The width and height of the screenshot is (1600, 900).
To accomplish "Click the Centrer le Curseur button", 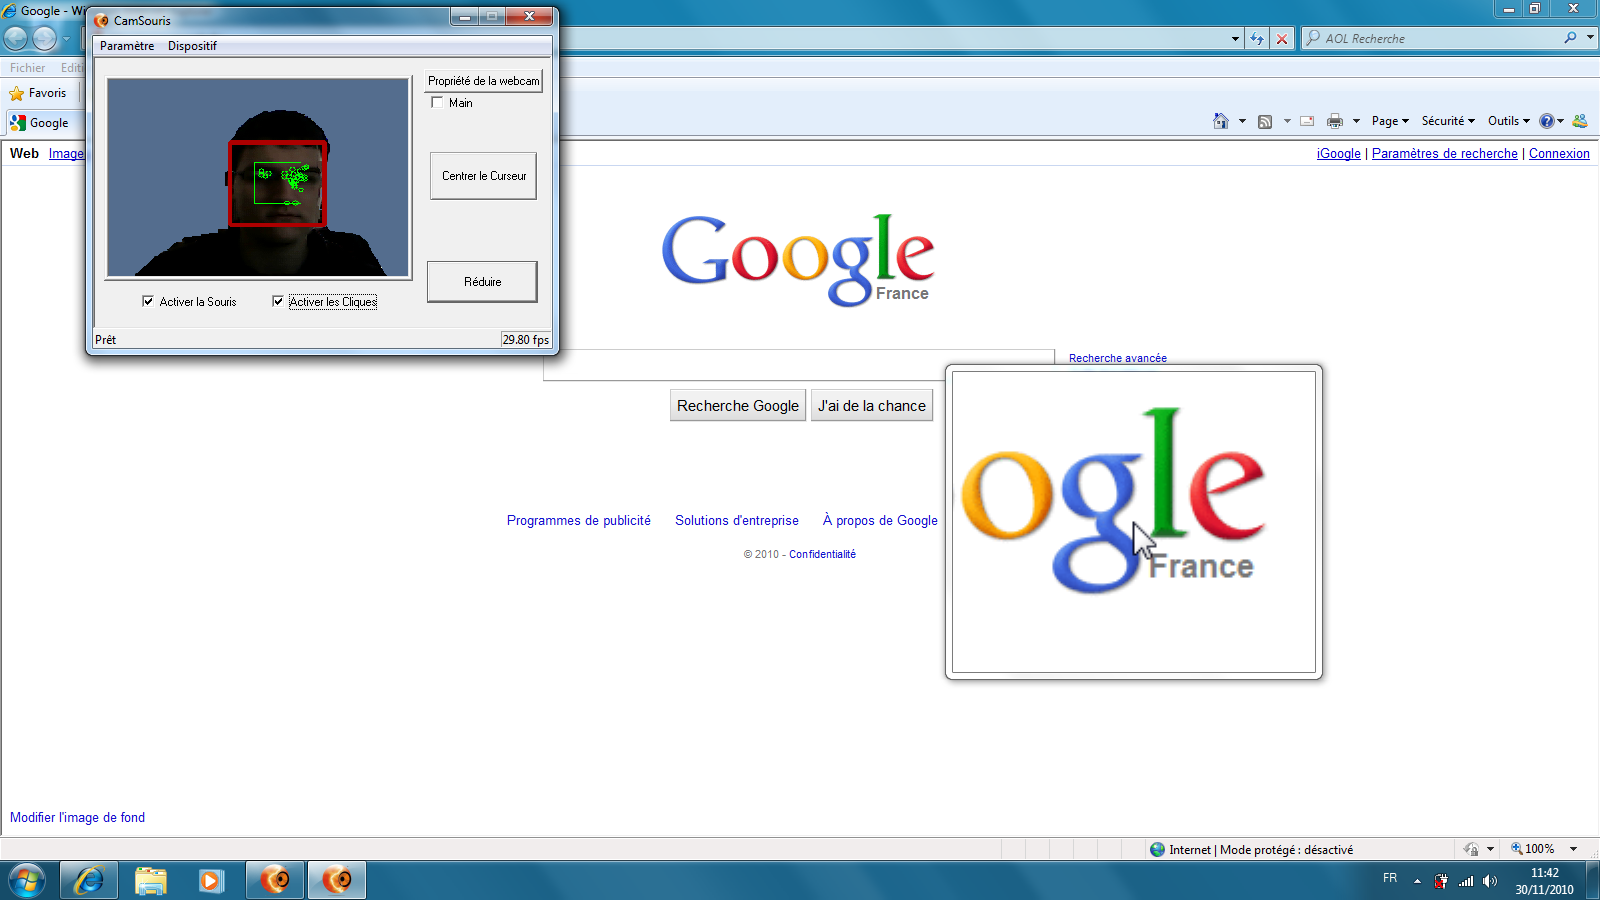I will pos(484,176).
